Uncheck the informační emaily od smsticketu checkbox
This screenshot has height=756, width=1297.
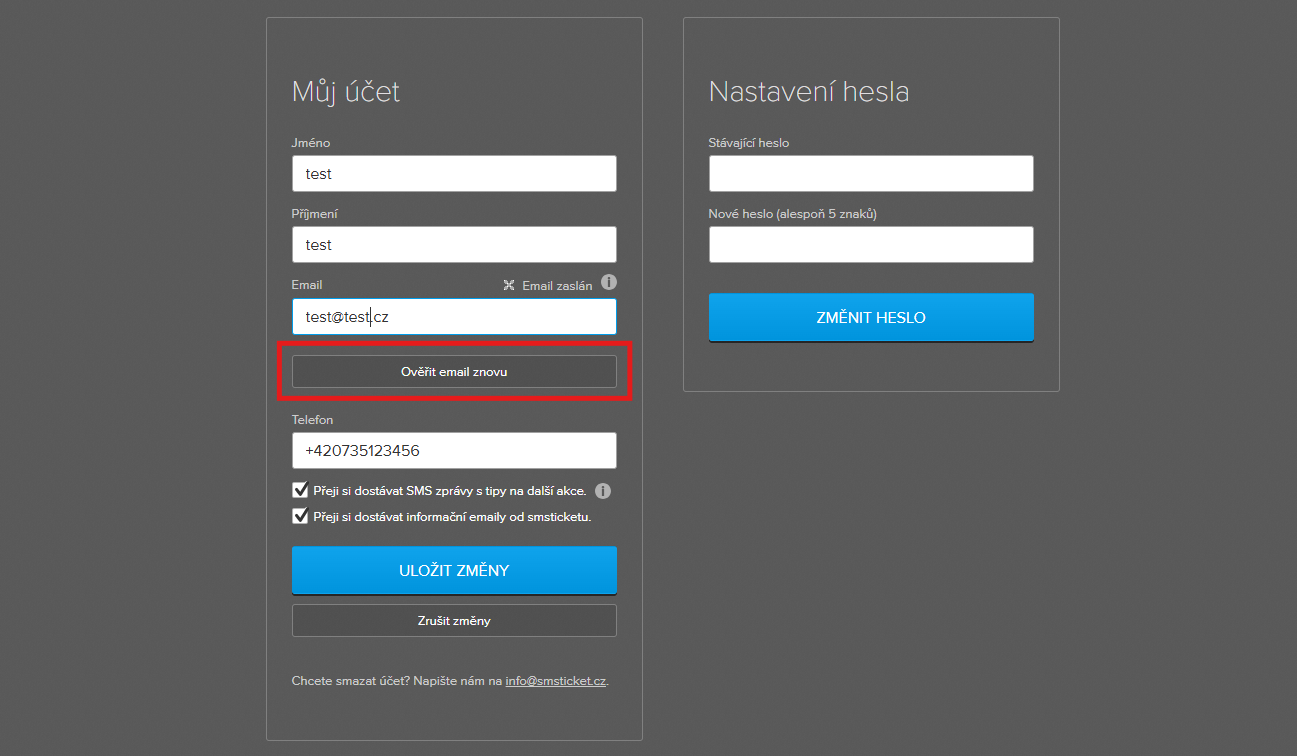click(x=300, y=516)
